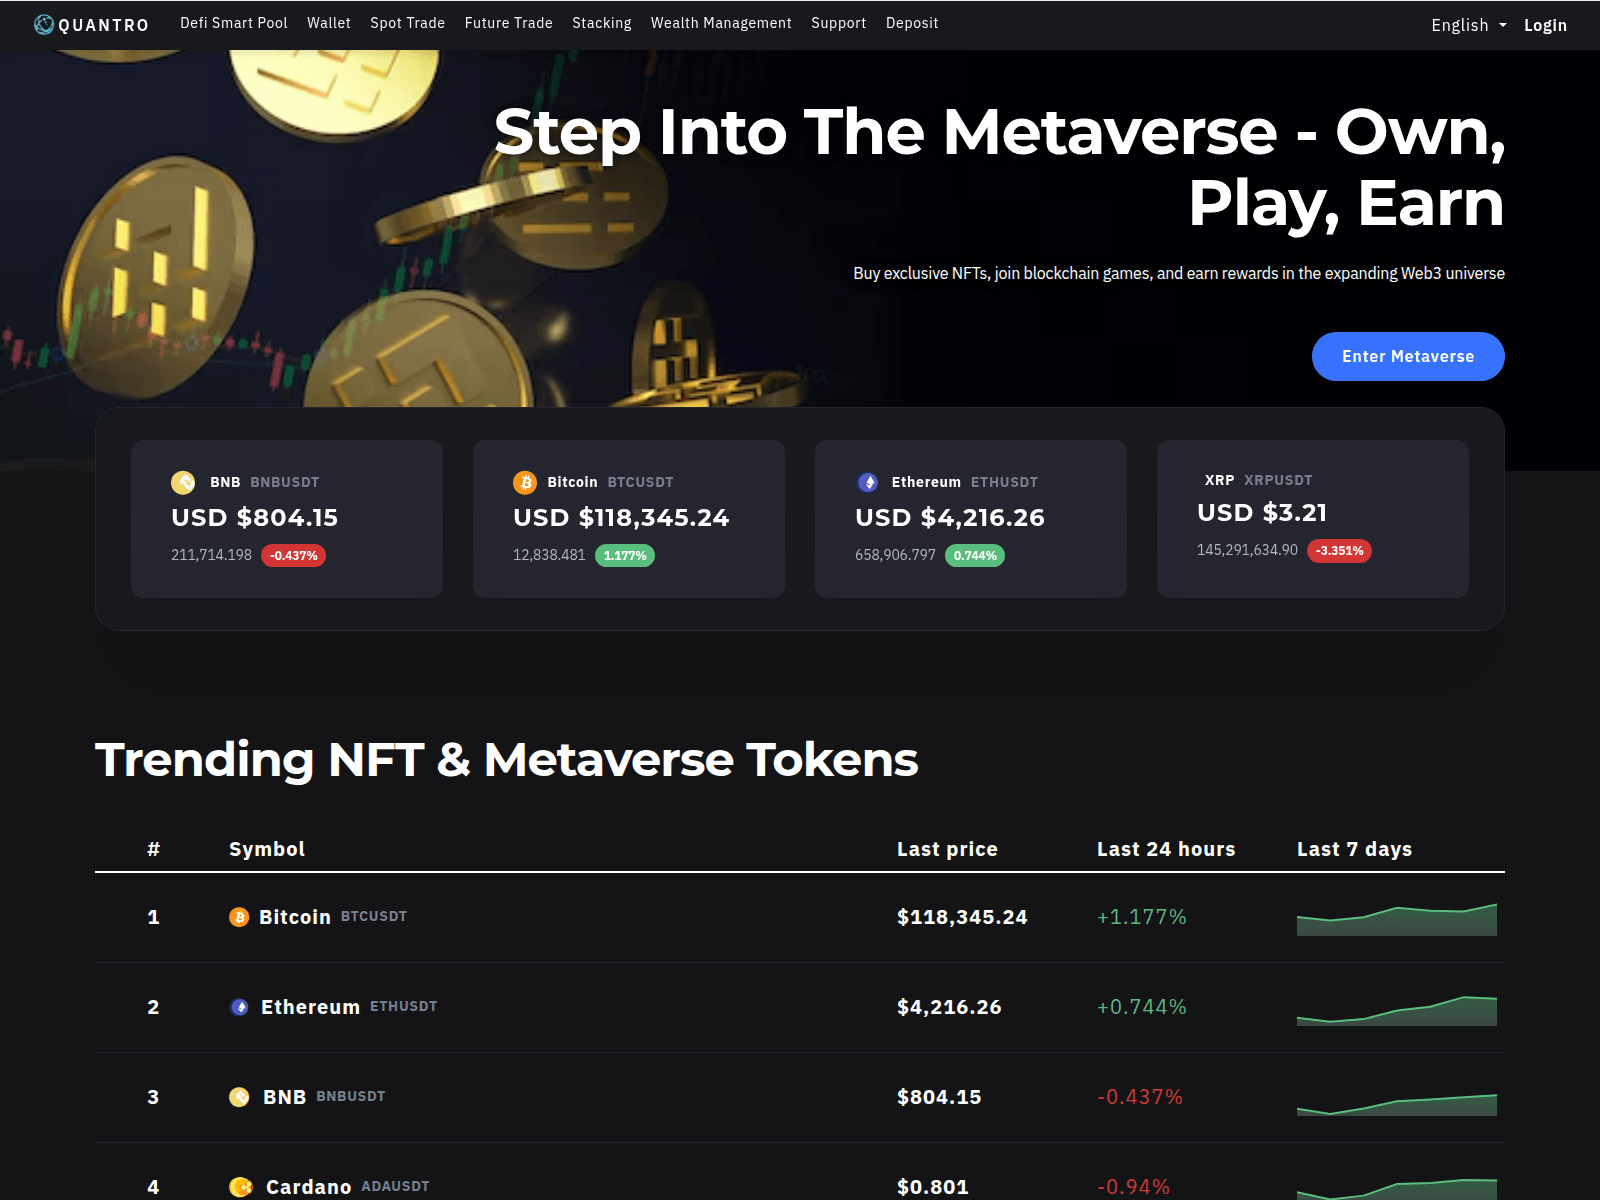Screen dimensions: 1600x1200
Task: Click the BNB coin icon in price card
Action: 183,482
